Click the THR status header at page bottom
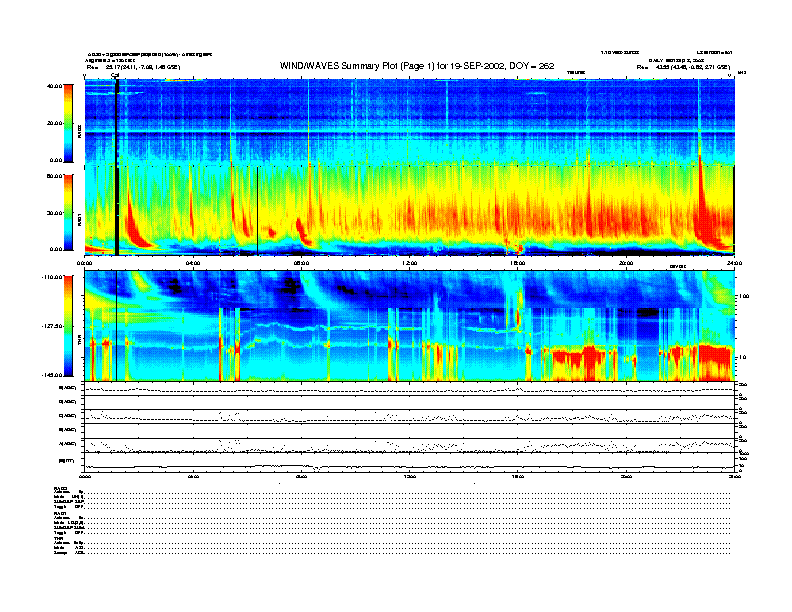 [58, 538]
